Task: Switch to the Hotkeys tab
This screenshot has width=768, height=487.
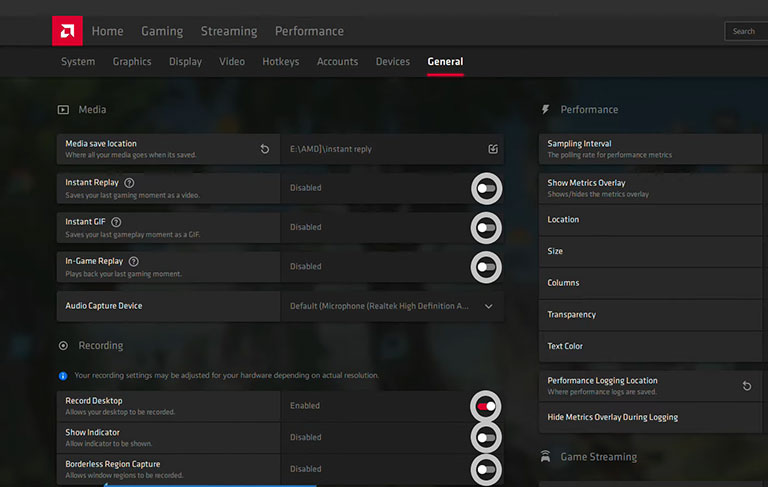Action: click(281, 62)
